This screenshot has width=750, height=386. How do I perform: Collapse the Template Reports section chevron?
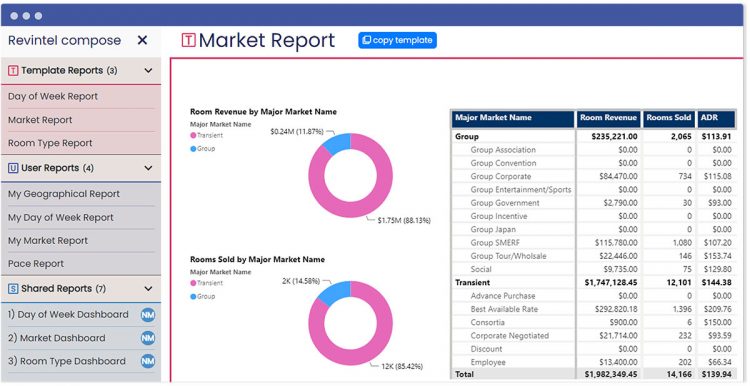[x=148, y=71]
